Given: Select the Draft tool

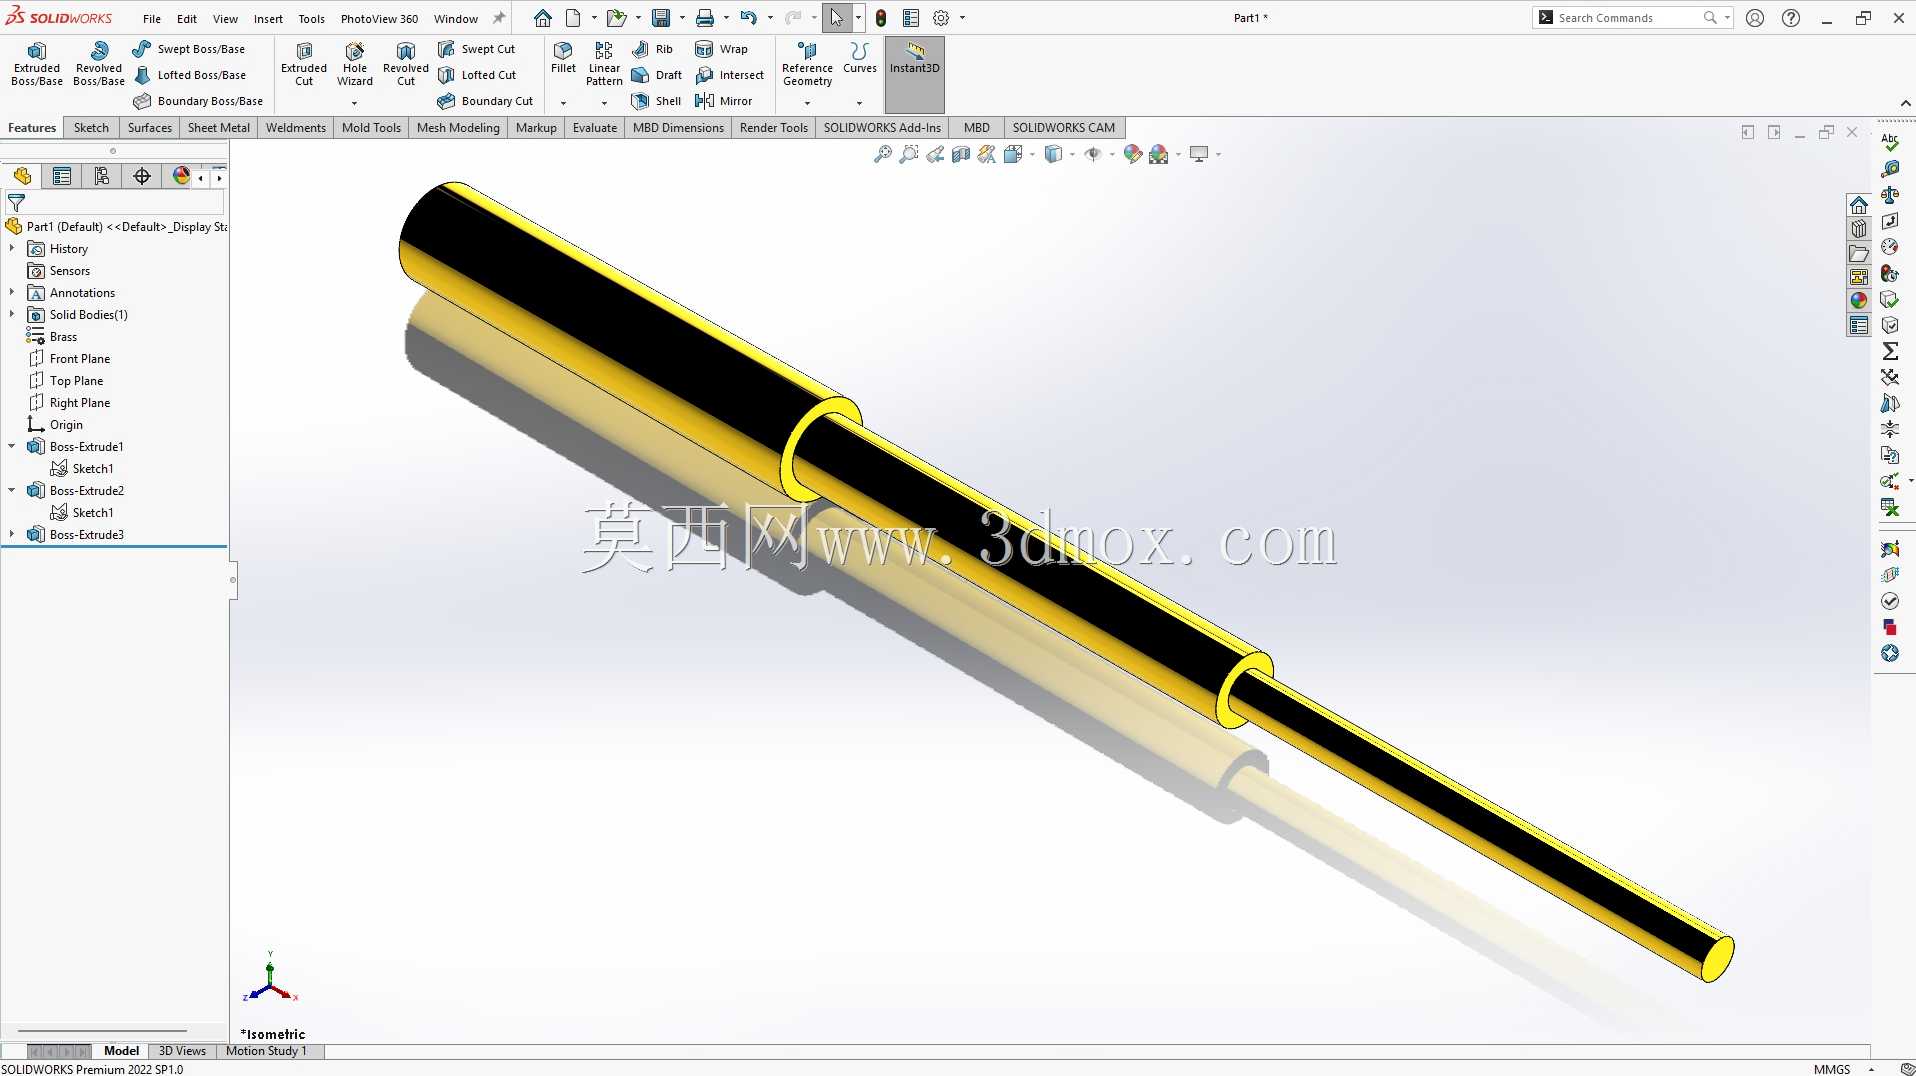Looking at the screenshot, I should click(x=657, y=75).
